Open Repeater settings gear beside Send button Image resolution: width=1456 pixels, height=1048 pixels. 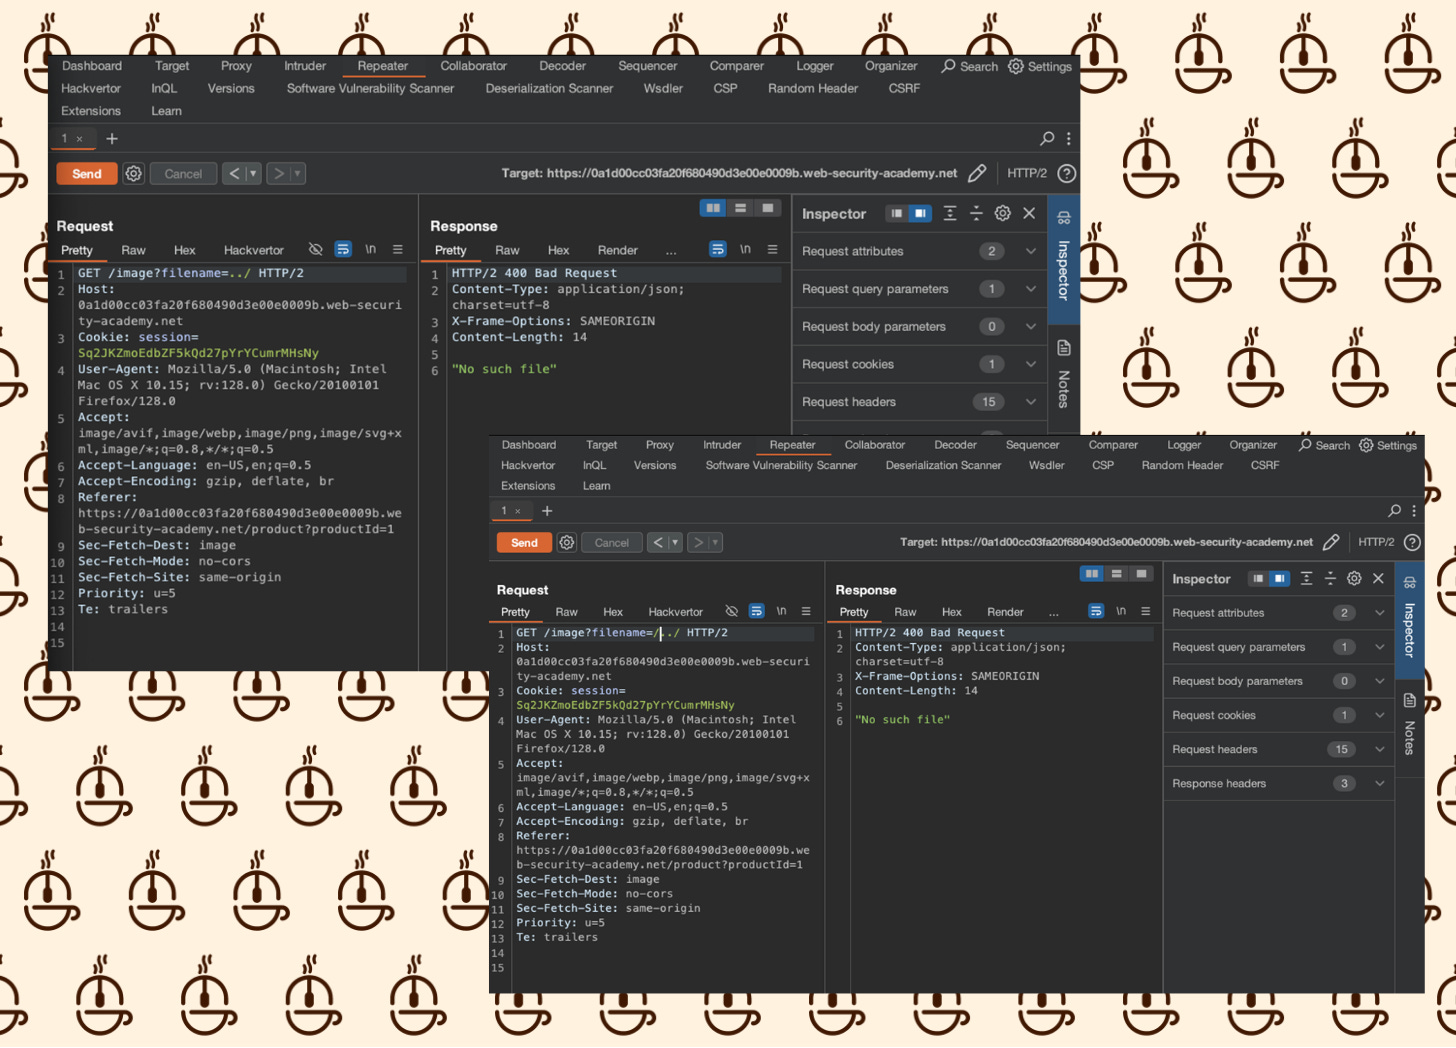point(133,173)
